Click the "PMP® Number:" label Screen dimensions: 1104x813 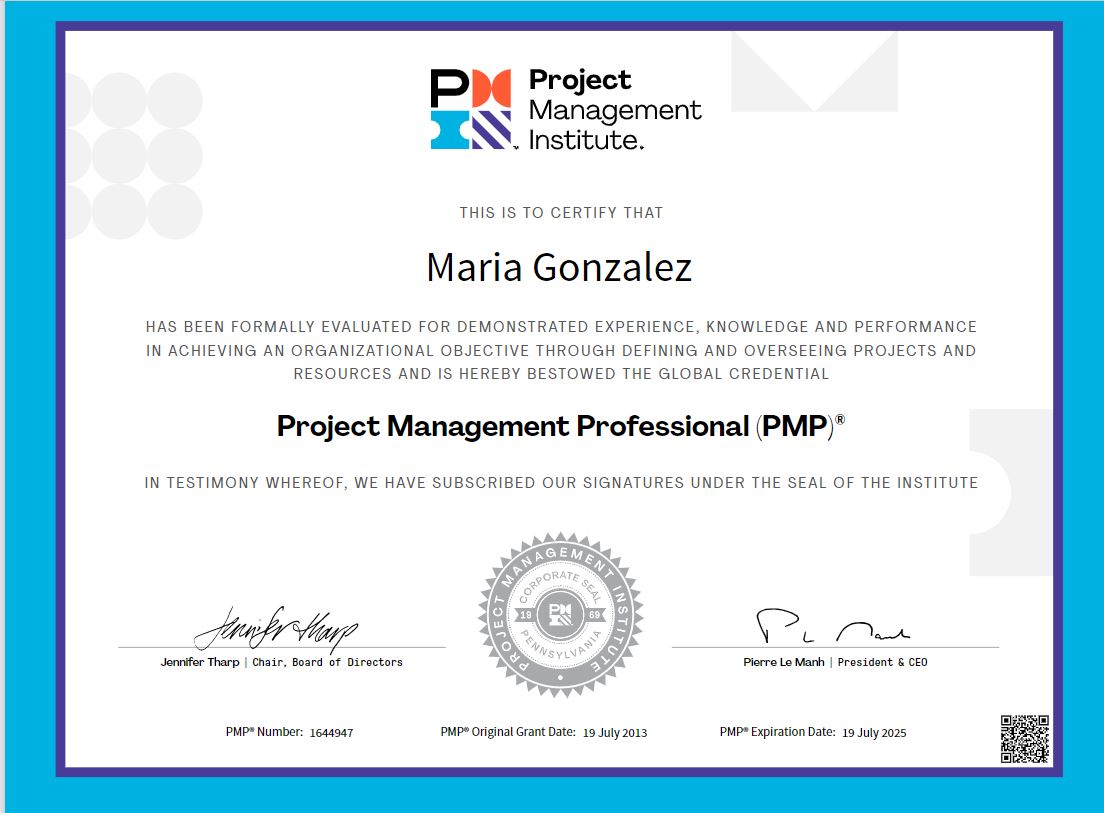[x=264, y=732]
